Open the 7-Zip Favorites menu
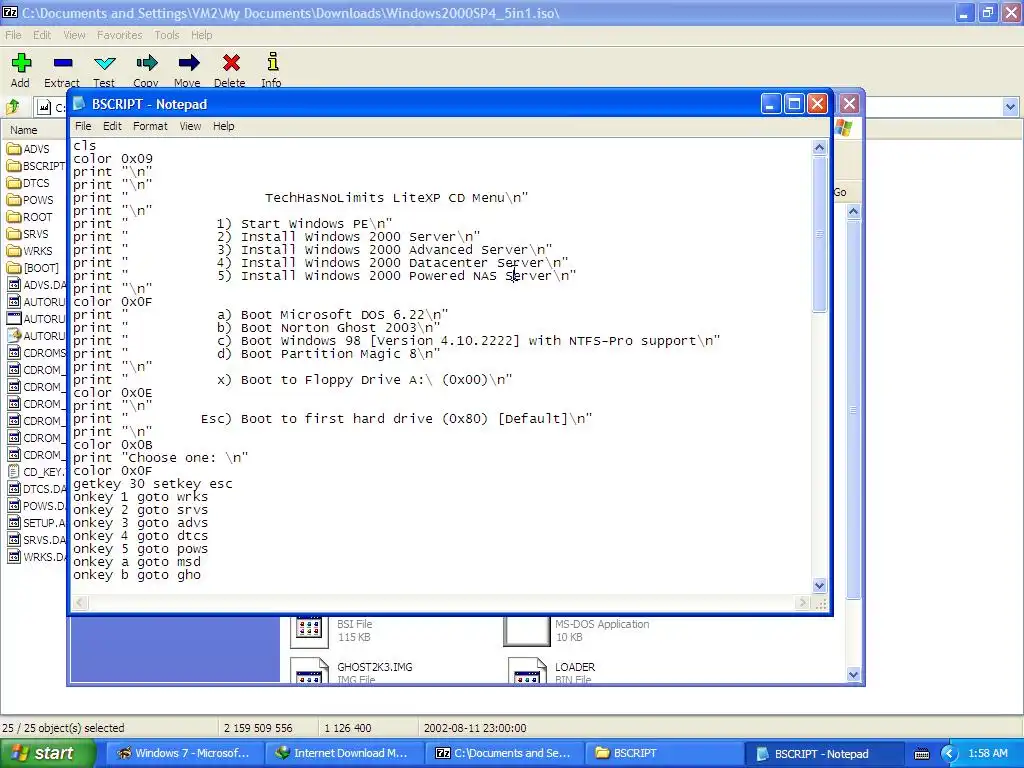 120,35
